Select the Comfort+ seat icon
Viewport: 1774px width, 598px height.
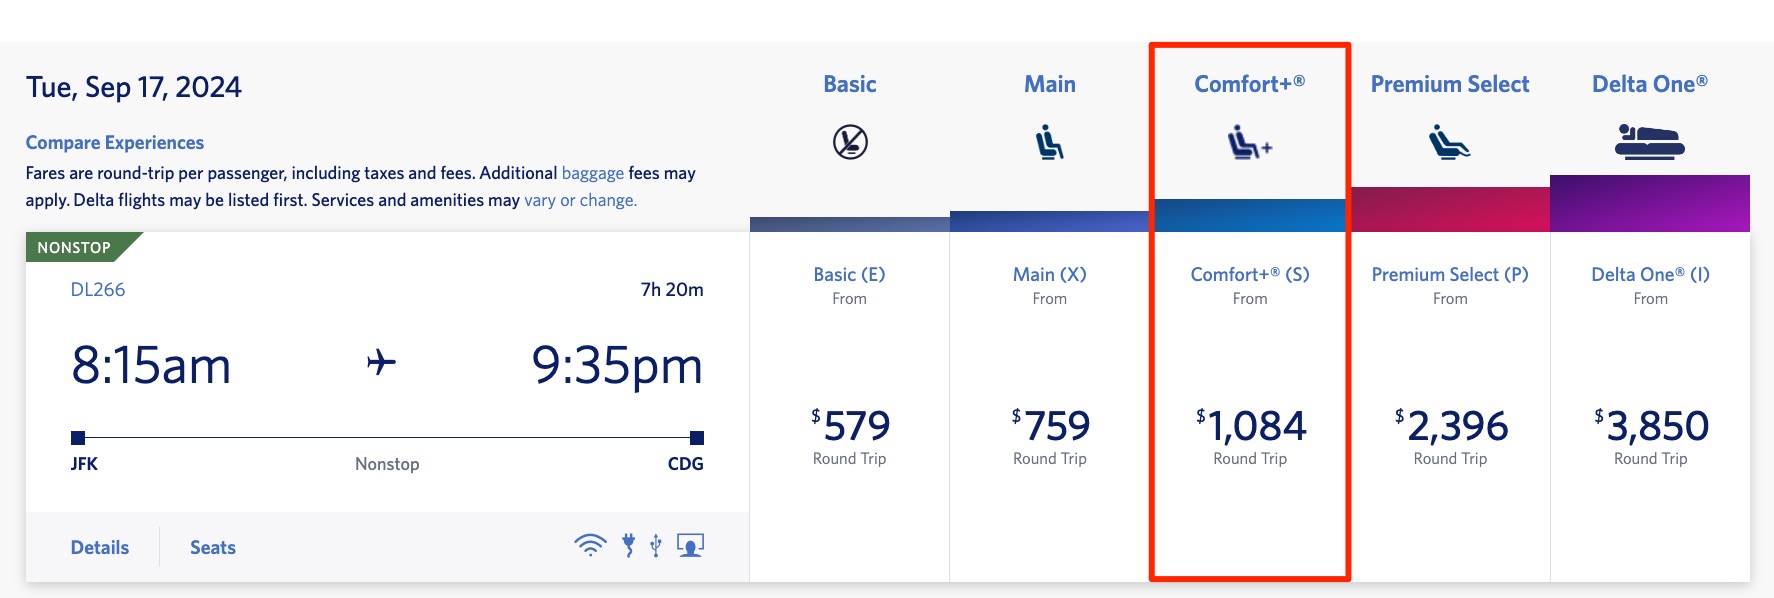click(1249, 144)
